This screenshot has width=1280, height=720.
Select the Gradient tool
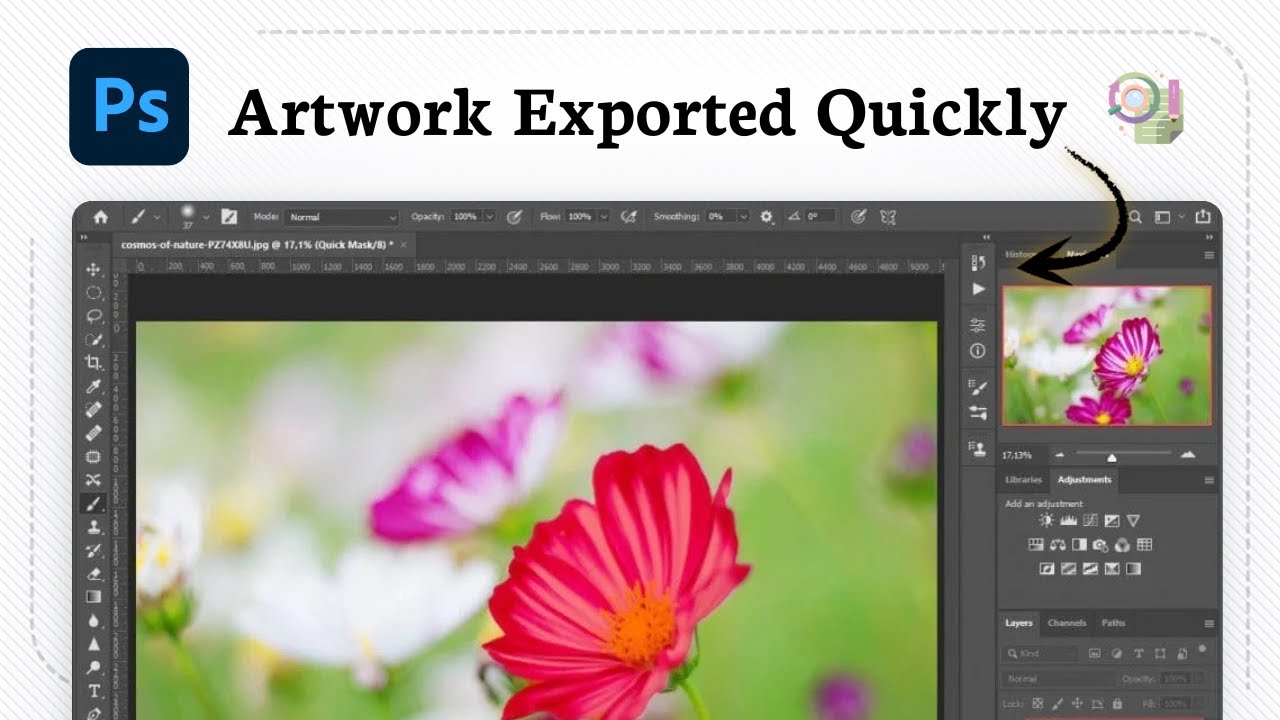click(x=94, y=597)
